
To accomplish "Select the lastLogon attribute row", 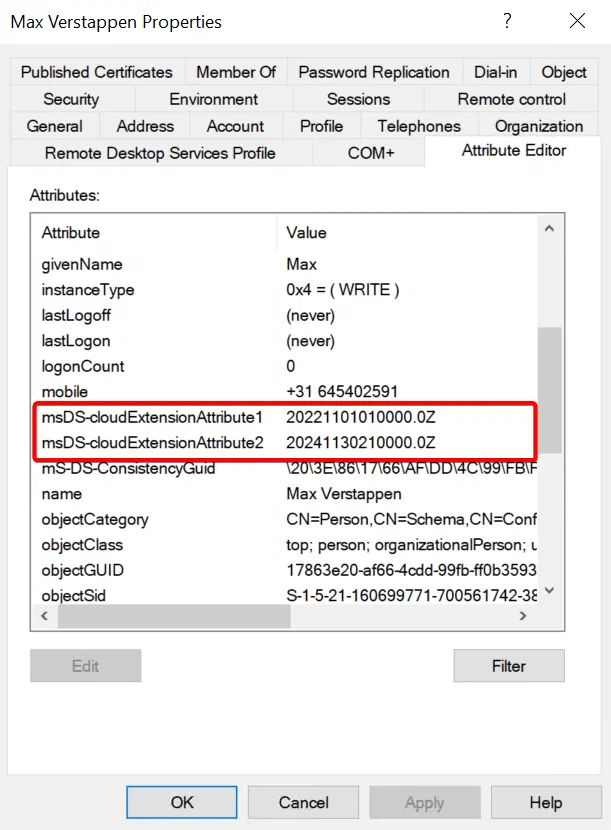I will (285, 340).
